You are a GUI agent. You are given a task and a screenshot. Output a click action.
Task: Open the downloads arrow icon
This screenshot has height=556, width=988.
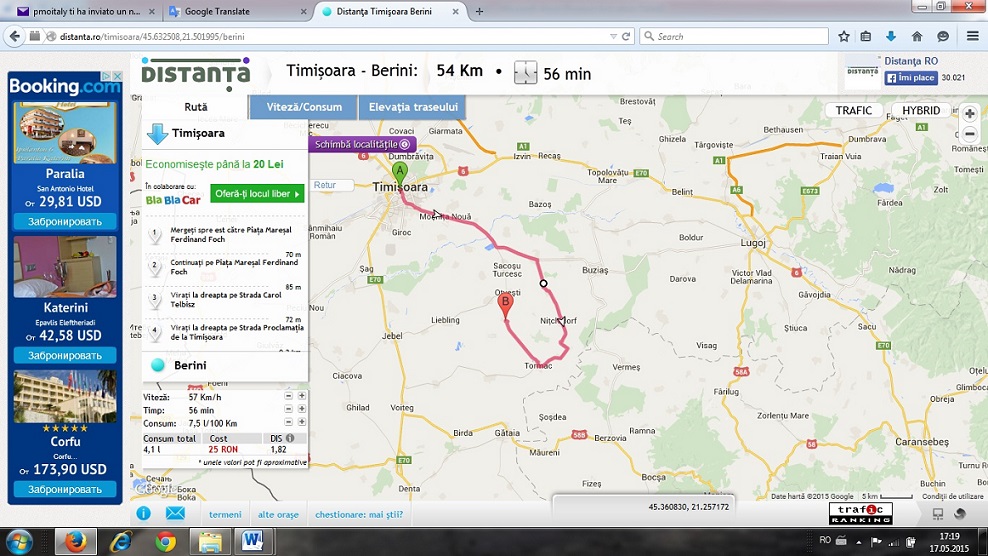[891, 37]
